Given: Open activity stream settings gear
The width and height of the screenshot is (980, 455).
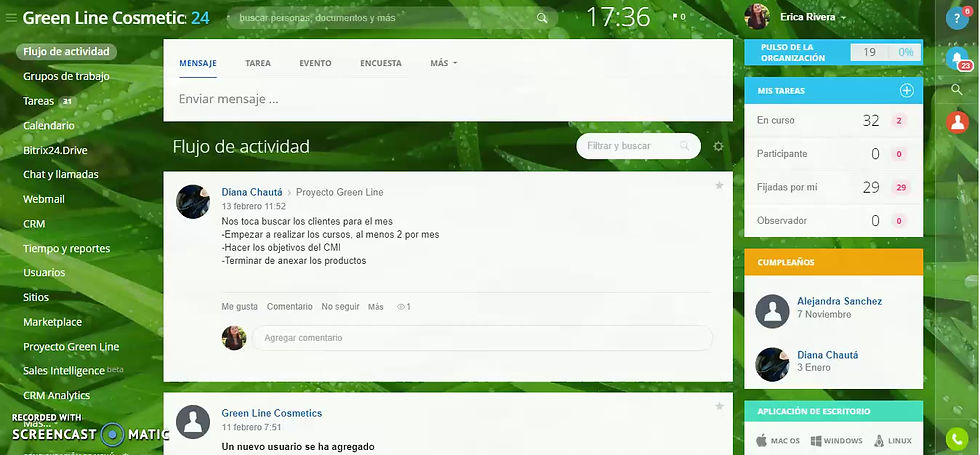Looking at the screenshot, I should click(x=718, y=146).
